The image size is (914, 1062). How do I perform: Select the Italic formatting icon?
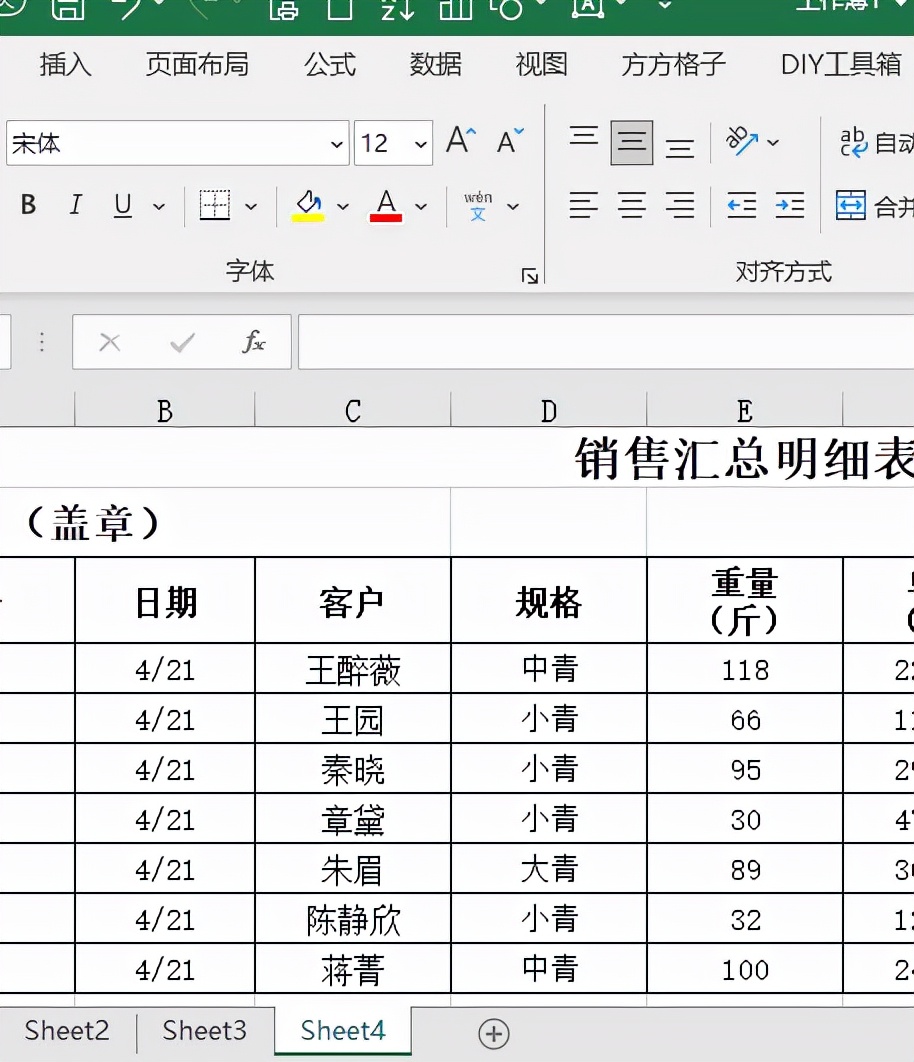pos(74,205)
